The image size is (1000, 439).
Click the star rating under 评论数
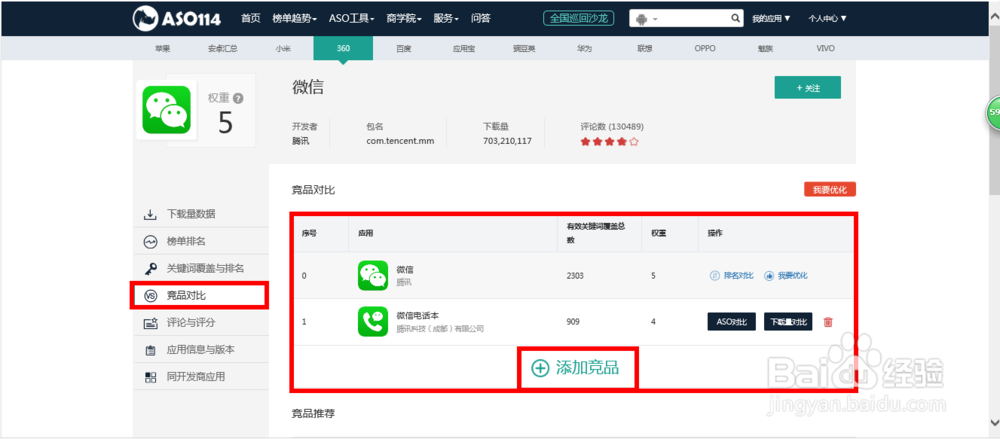pyautogui.click(x=609, y=142)
